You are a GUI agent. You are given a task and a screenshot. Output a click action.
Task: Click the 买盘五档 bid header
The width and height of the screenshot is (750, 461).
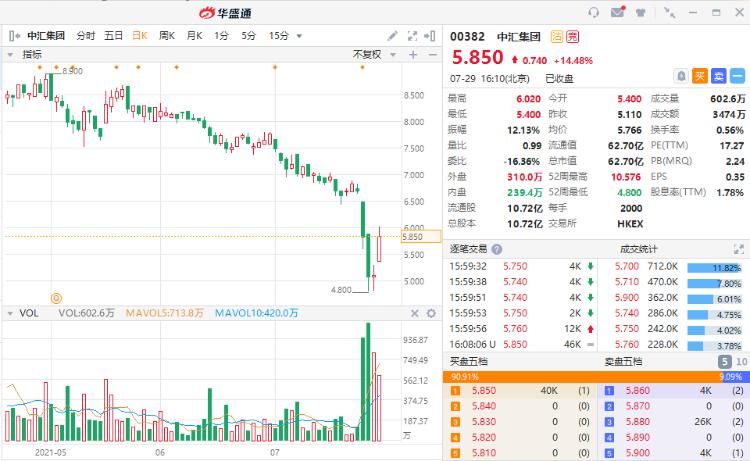point(468,362)
